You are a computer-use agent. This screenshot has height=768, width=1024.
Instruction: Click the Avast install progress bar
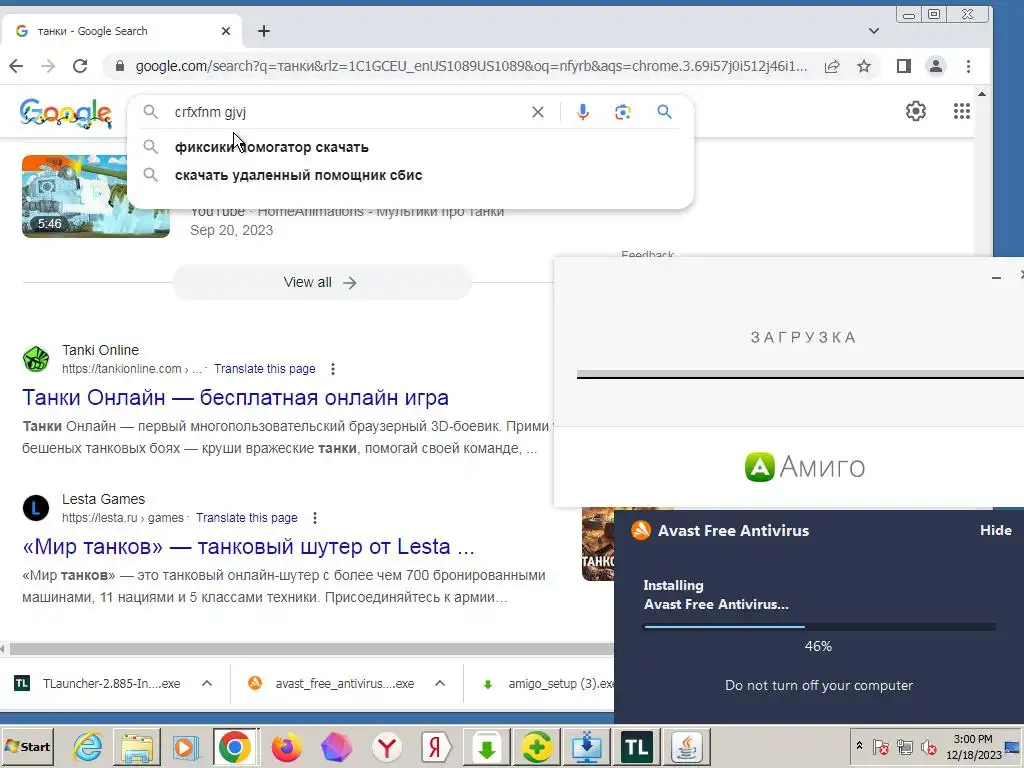point(820,626)
